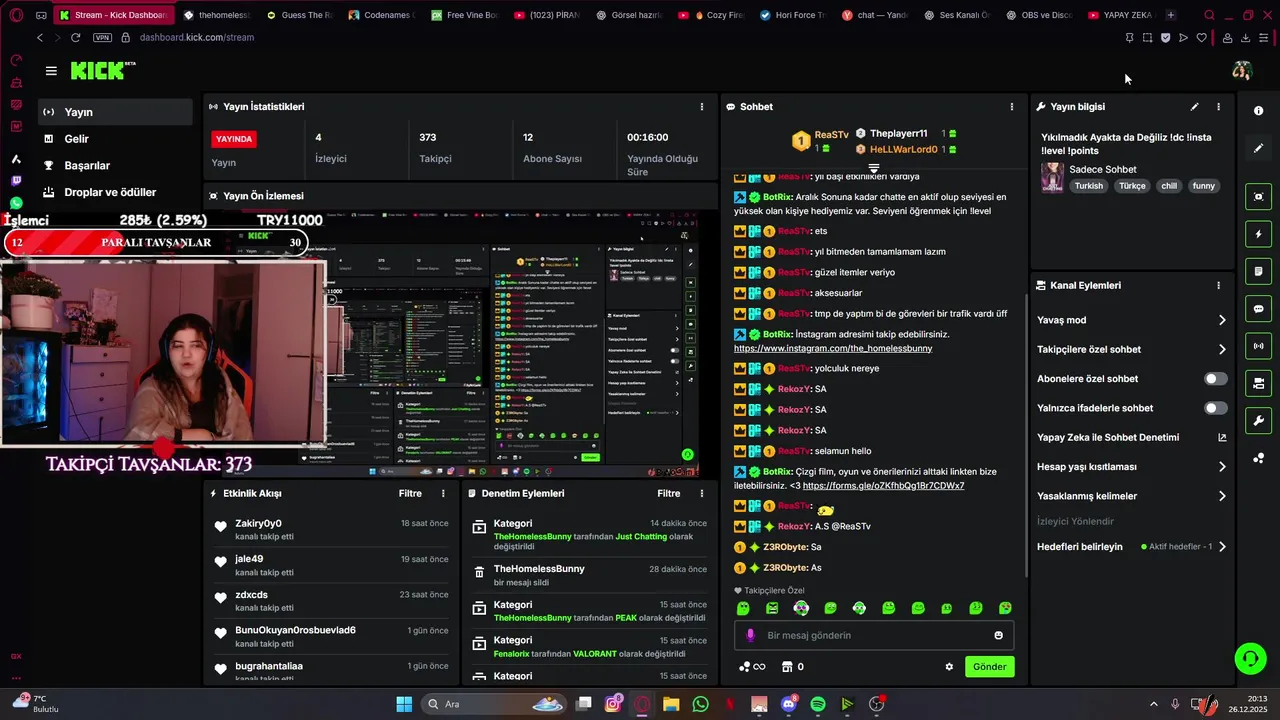Expand Yasaklanmış kelimeler options
This screenshot has width=1280, height=720.
pos(1222,496)
